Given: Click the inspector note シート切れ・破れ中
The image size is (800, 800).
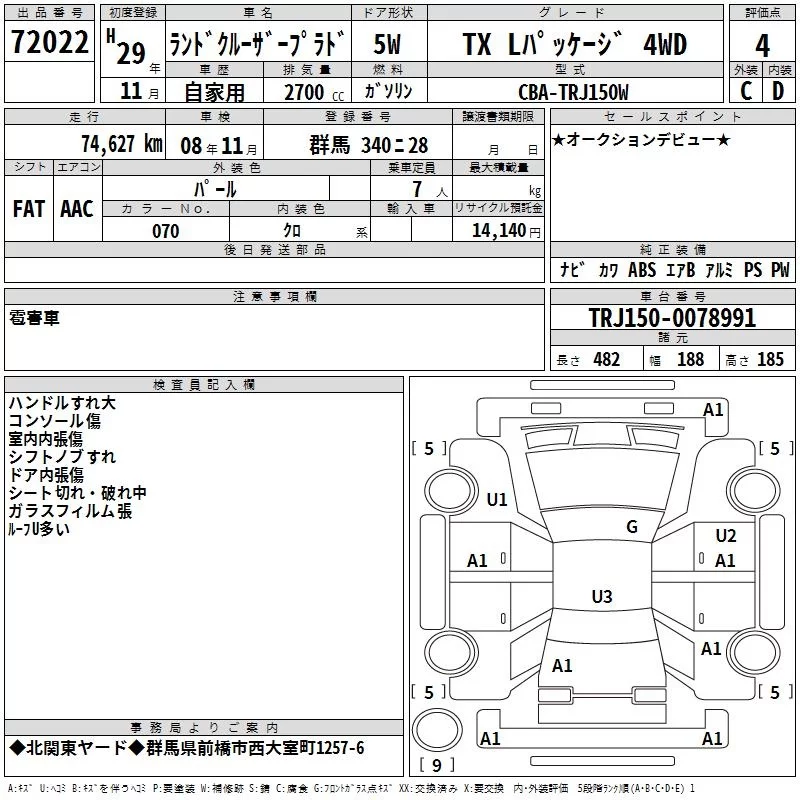Looking at the screenshot, I should pos(78,492).
